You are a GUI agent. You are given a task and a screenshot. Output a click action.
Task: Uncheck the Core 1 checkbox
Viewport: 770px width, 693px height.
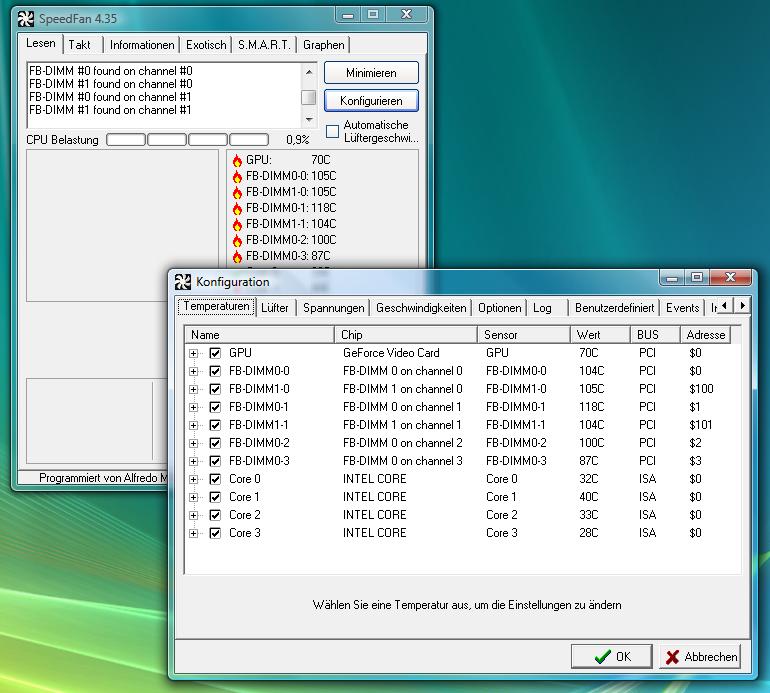click(215, 497)
